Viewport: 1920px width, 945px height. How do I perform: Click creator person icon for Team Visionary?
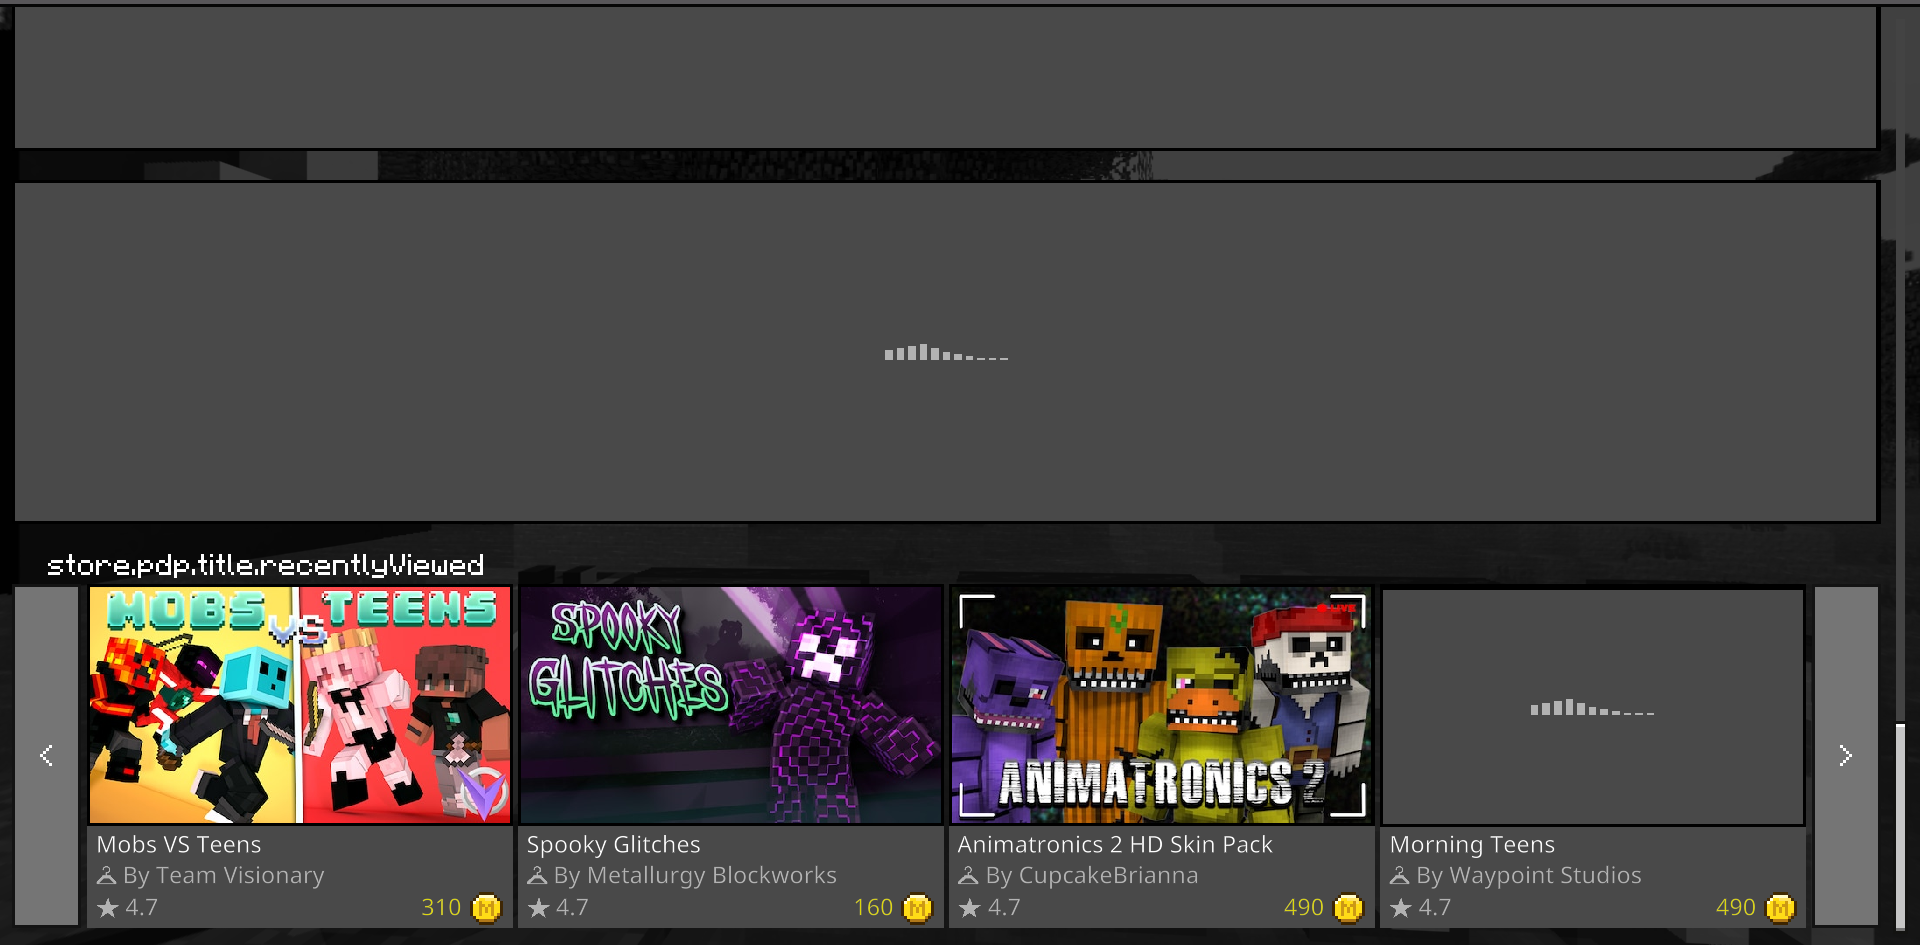pyautogui.click(x=107, y=876)
